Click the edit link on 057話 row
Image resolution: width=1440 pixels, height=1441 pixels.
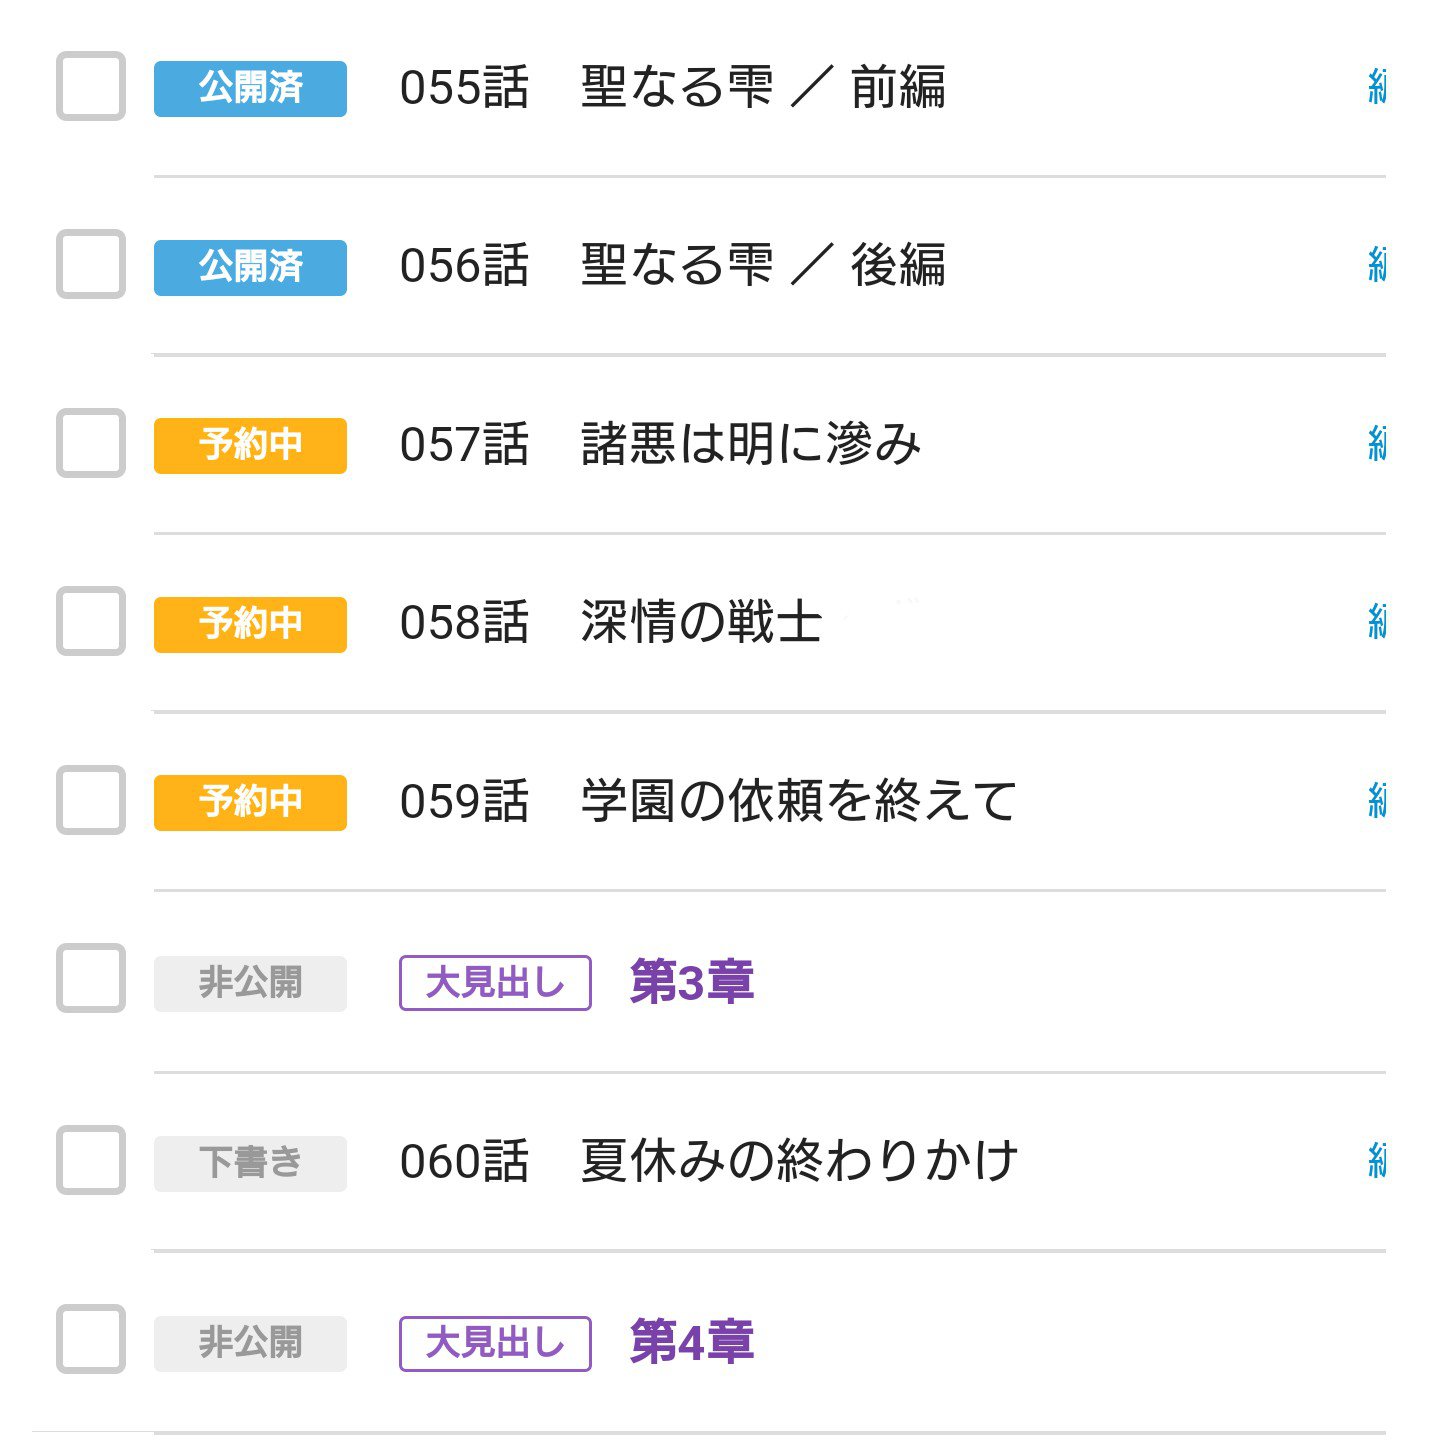(x=1376, y=444)
